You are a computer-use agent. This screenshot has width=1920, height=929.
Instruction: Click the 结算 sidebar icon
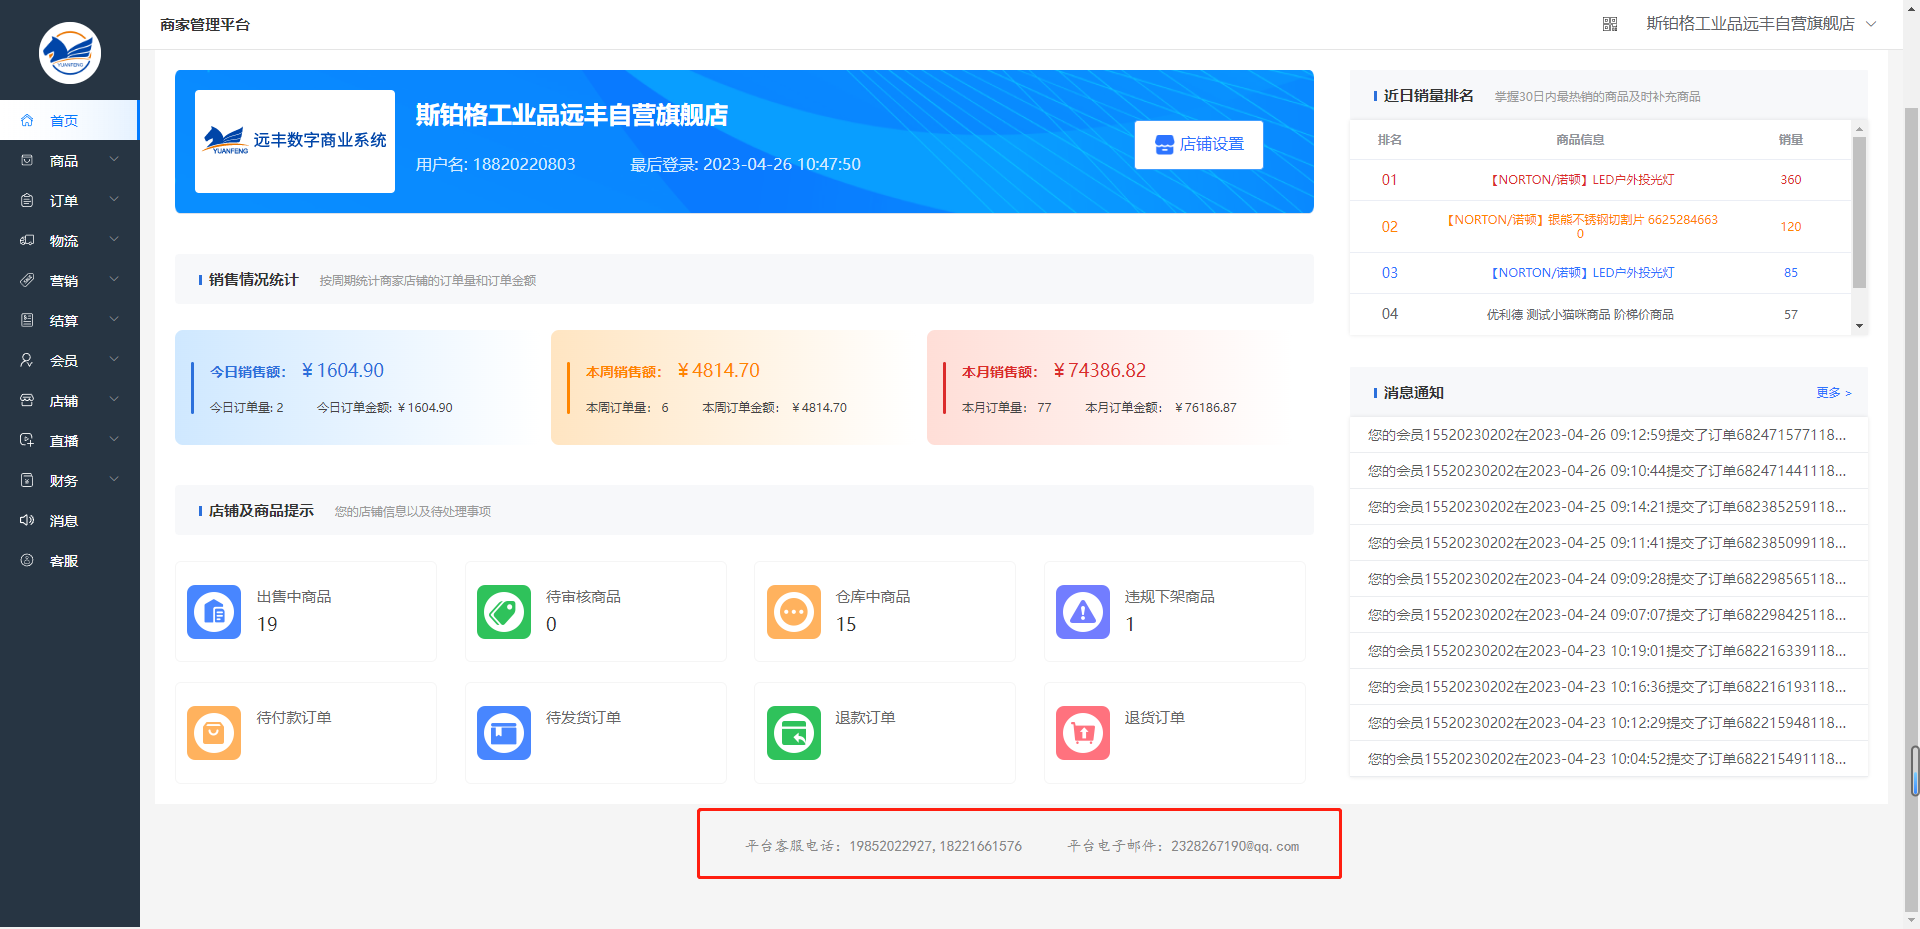click(x=27, y=320)
